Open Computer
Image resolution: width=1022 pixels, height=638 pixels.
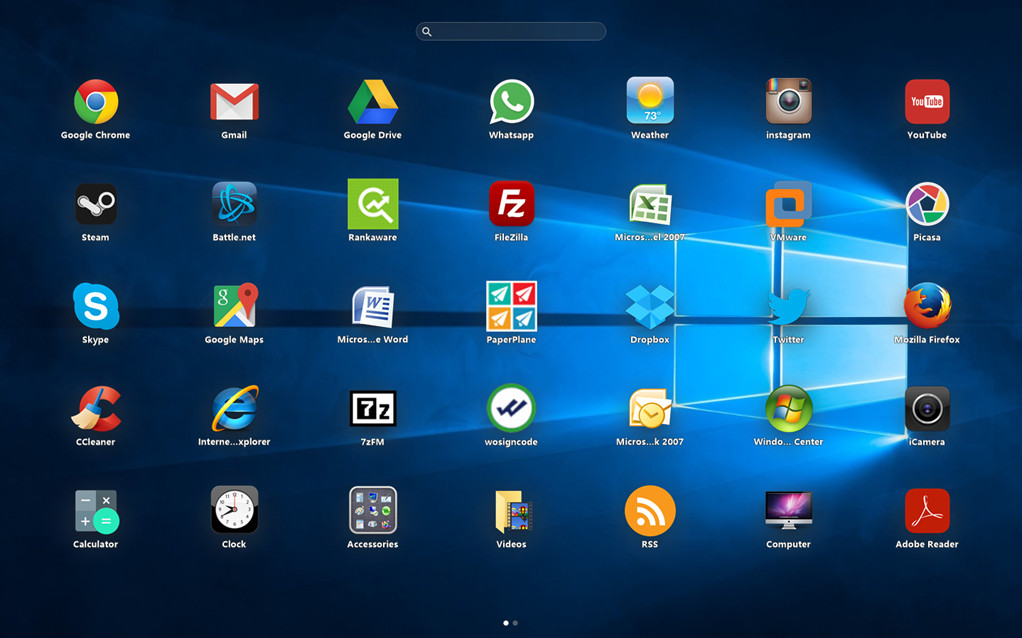[789, 510]
